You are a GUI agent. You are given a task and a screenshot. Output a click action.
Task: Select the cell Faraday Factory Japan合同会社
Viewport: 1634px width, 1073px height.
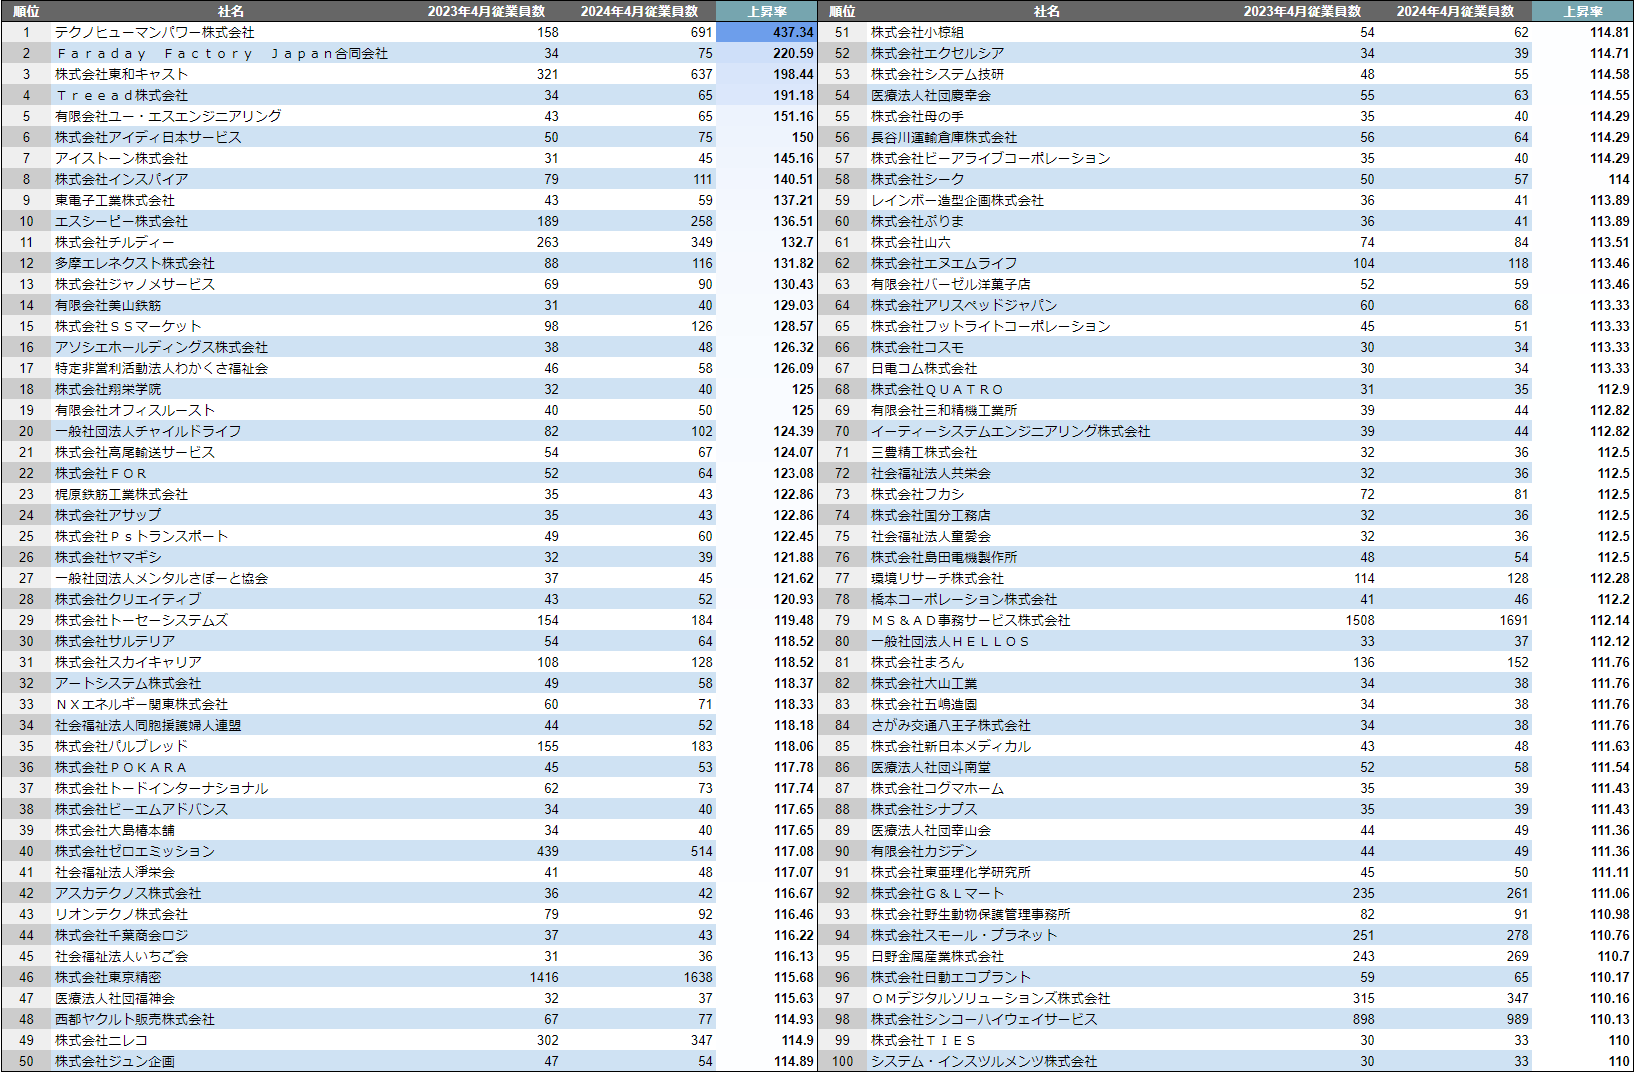222,53
